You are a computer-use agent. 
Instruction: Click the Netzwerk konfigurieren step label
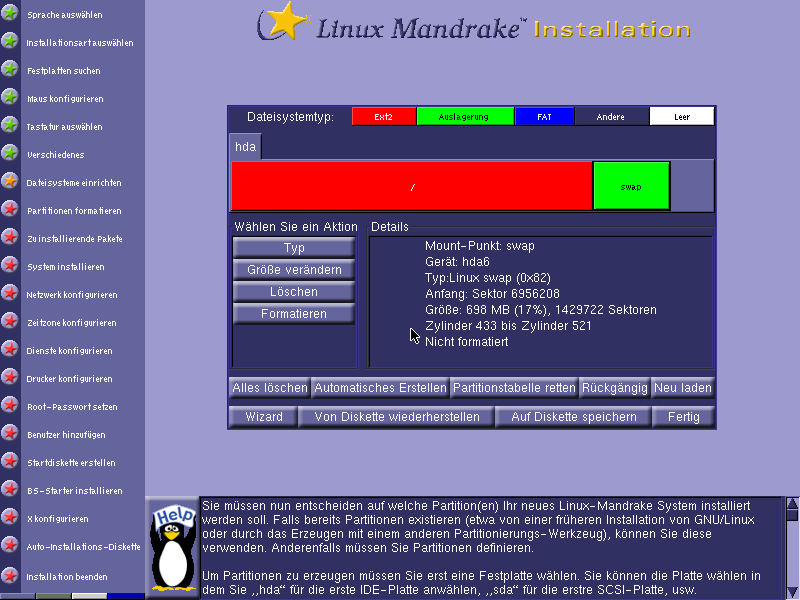coord(72,295)
